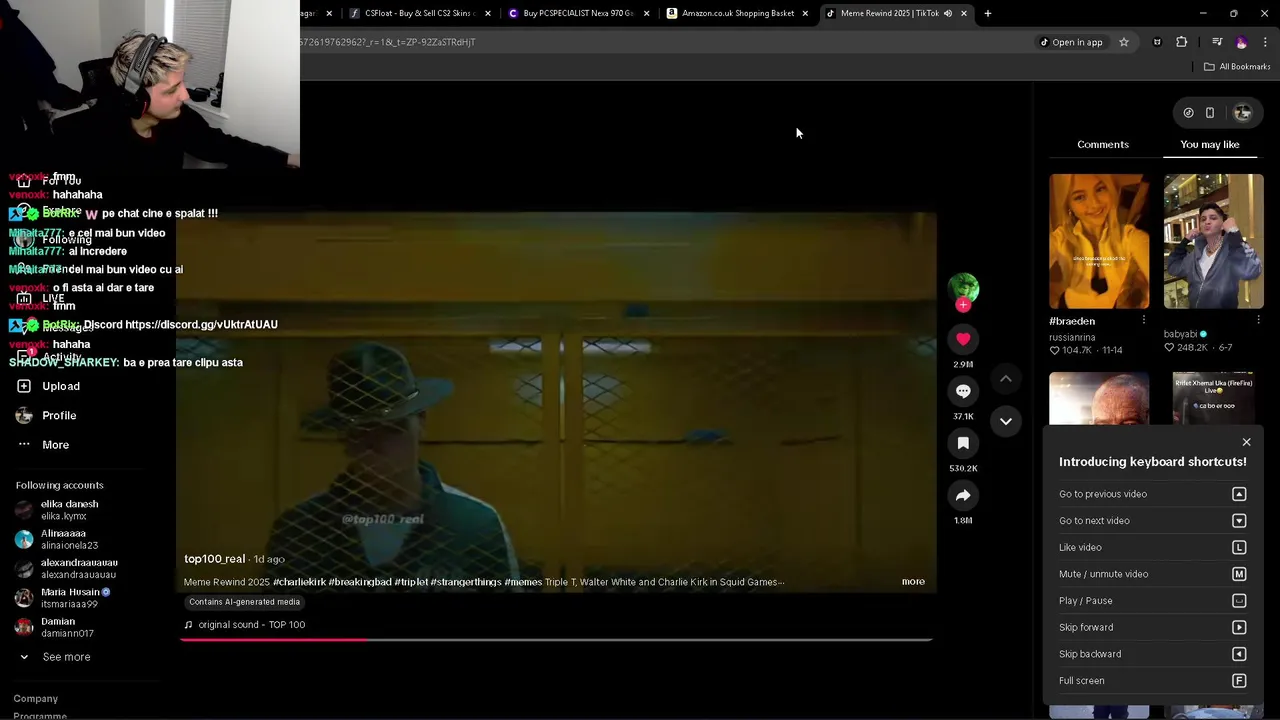Click the video to play or pause
Viewport: 1280px width, 720px height.
556,400
